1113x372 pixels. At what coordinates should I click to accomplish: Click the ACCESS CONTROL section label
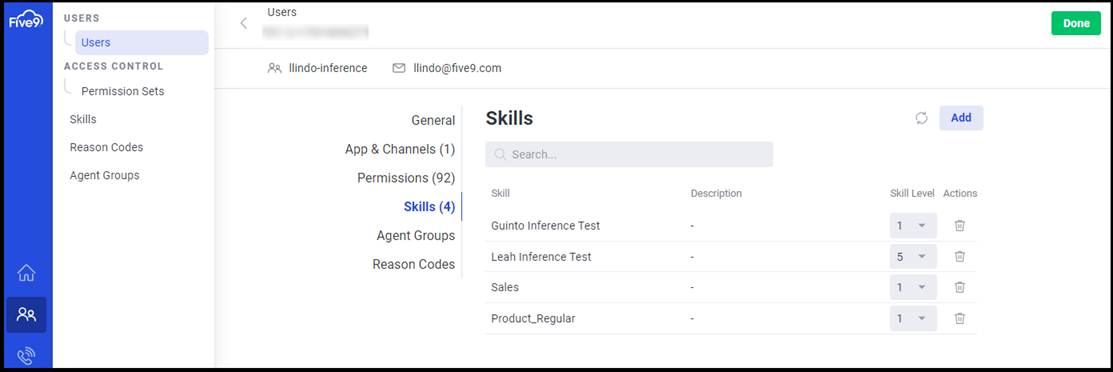pyautogui.click(x=114, y=66)
